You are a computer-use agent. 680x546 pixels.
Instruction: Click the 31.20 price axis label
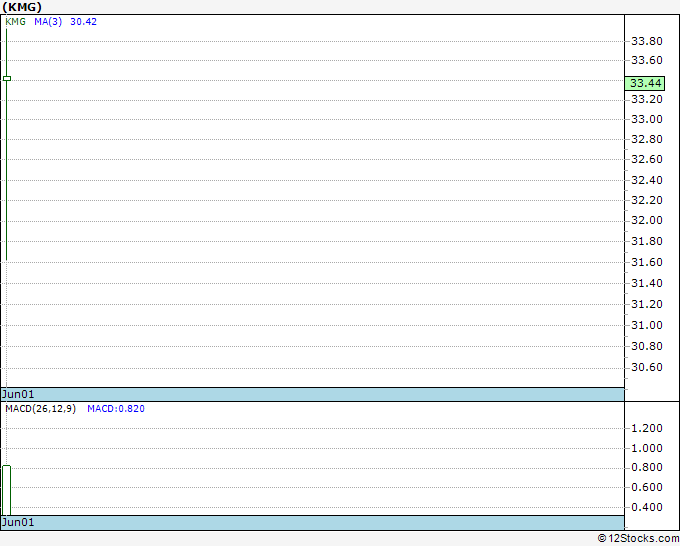tap(647, 304)
